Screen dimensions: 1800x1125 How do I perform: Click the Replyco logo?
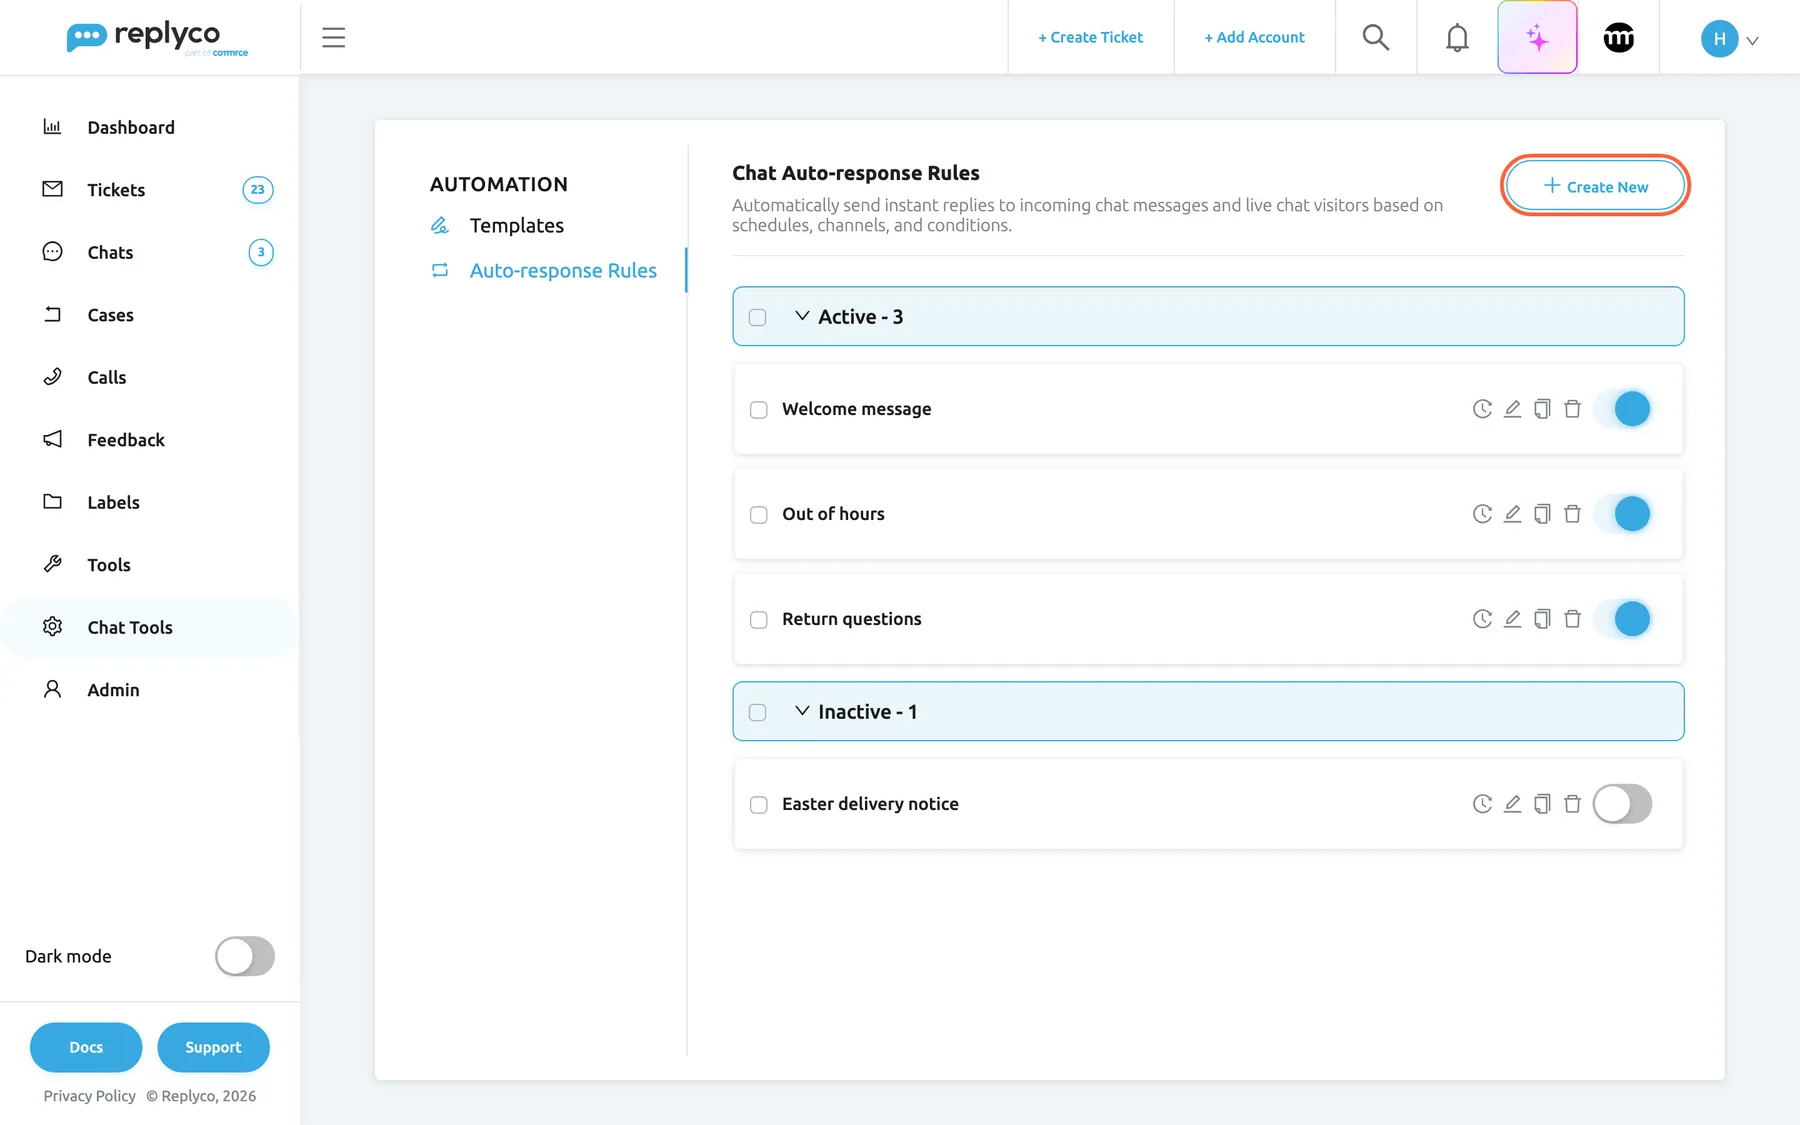(156, 38)
